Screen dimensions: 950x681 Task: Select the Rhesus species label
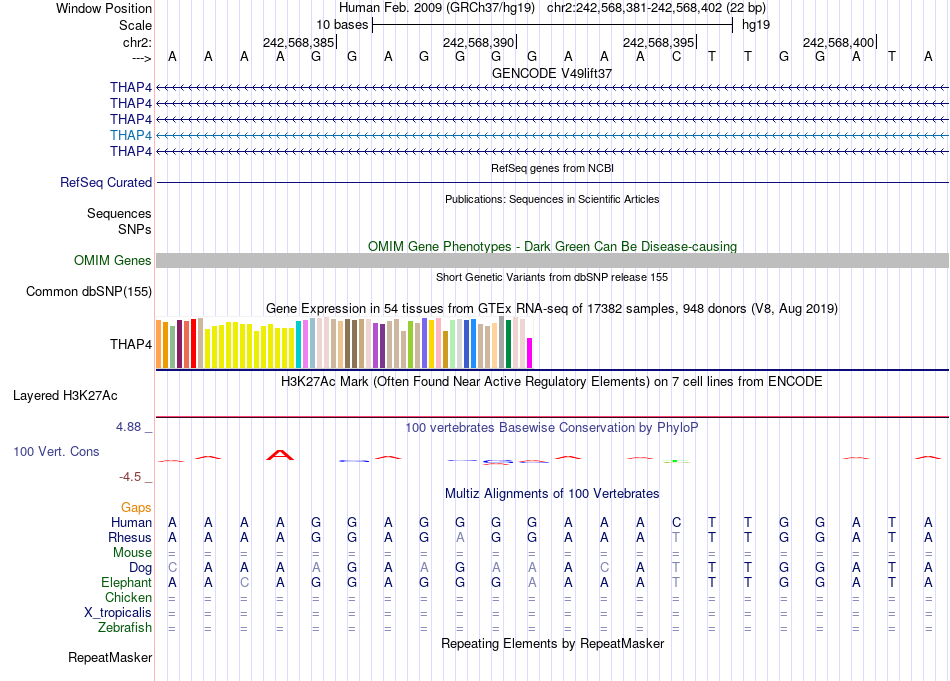point(130,538)
